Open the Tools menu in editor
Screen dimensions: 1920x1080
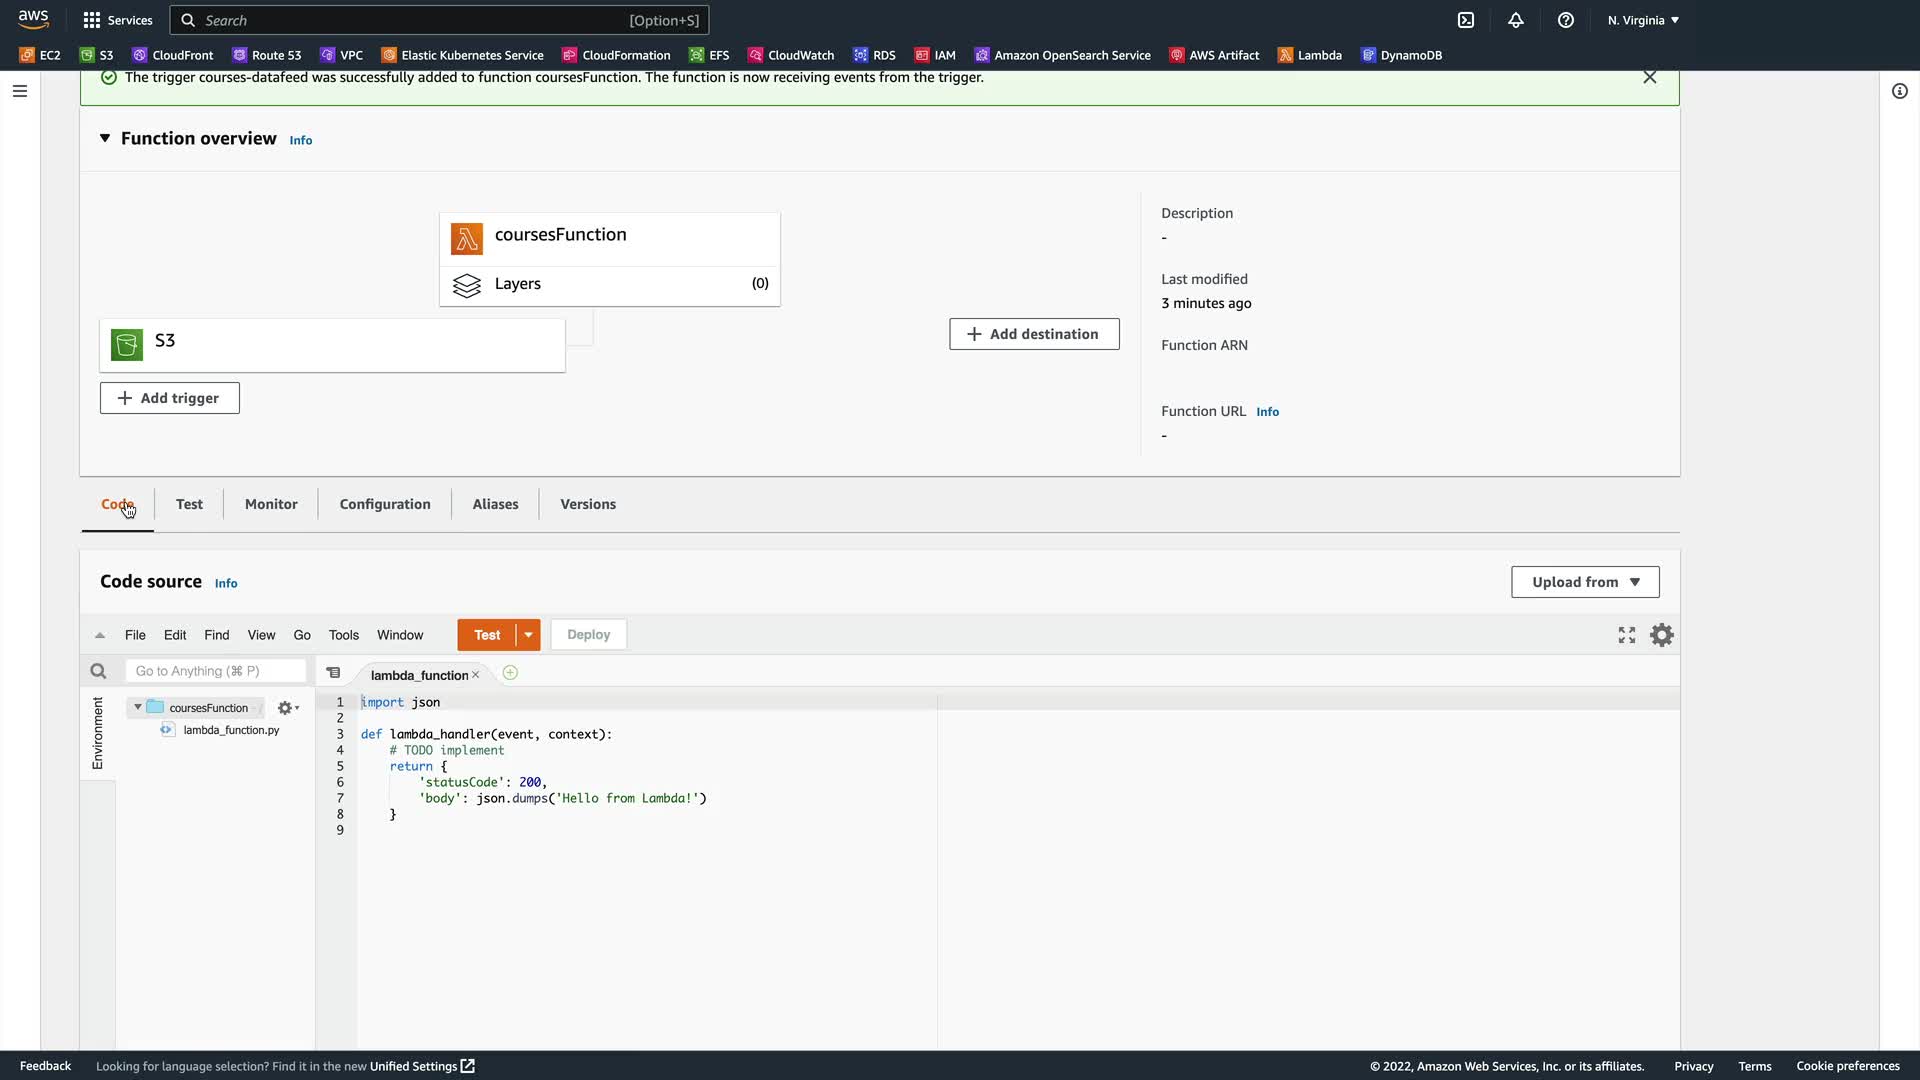pyautogui.click(x=343, y=635)
